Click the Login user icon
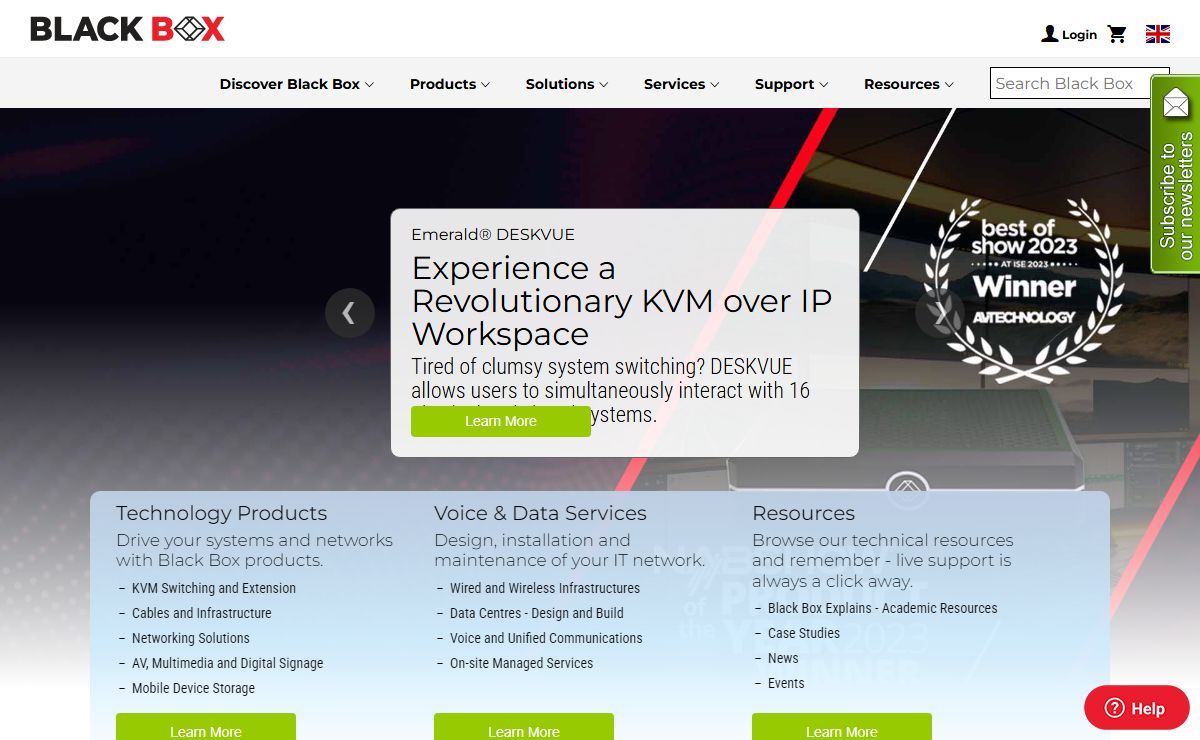 pyautogui.click(x=1049, y=34)
